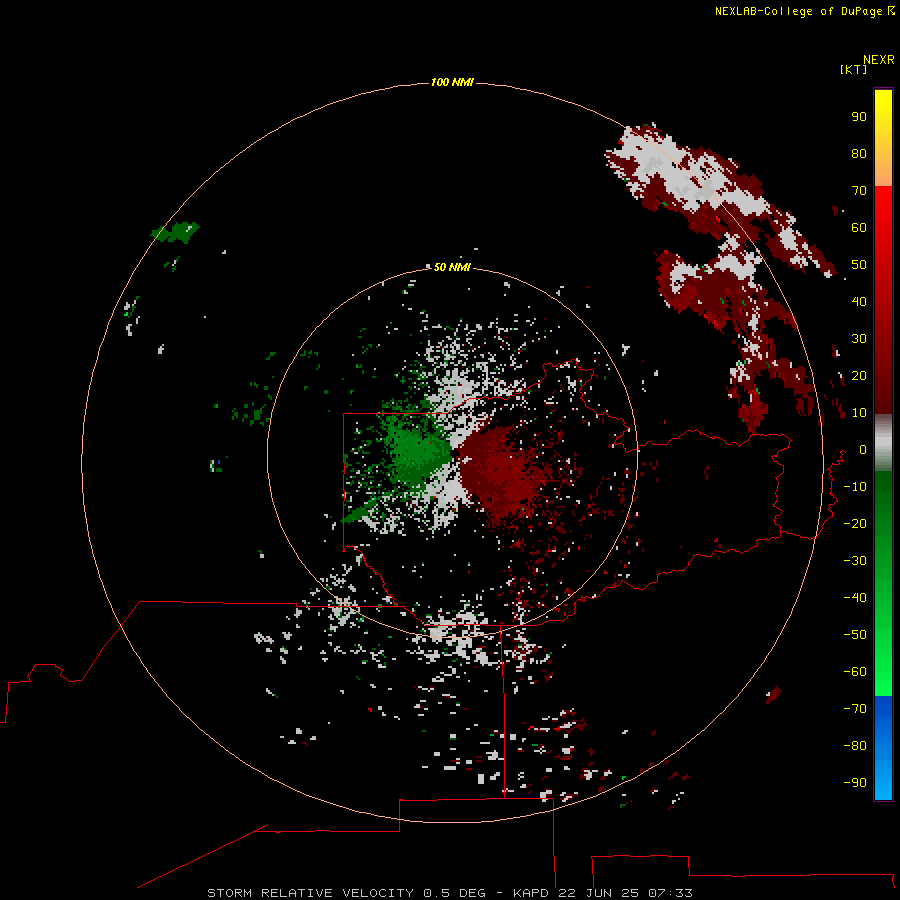Click the 60 value on the velocity legend
The width and height of the screenshot is (900, 900).
coord(859,228)
